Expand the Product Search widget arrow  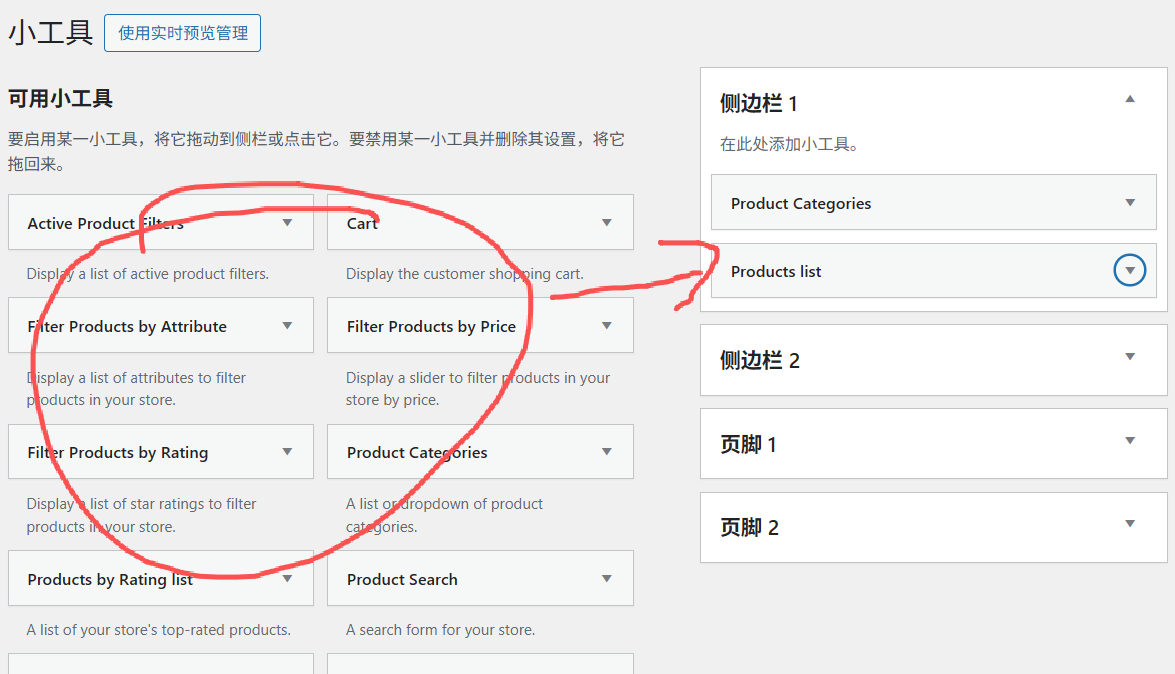(x=606, y=579)
